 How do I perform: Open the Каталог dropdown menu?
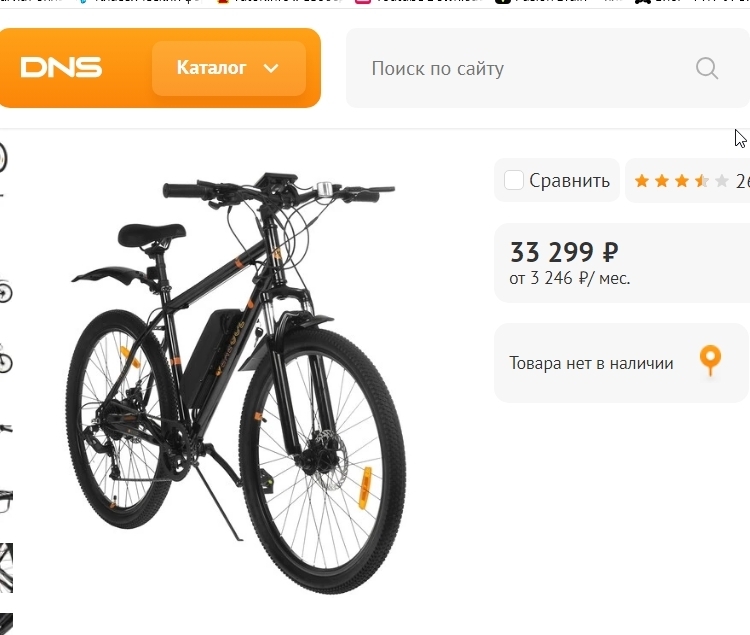229,68
